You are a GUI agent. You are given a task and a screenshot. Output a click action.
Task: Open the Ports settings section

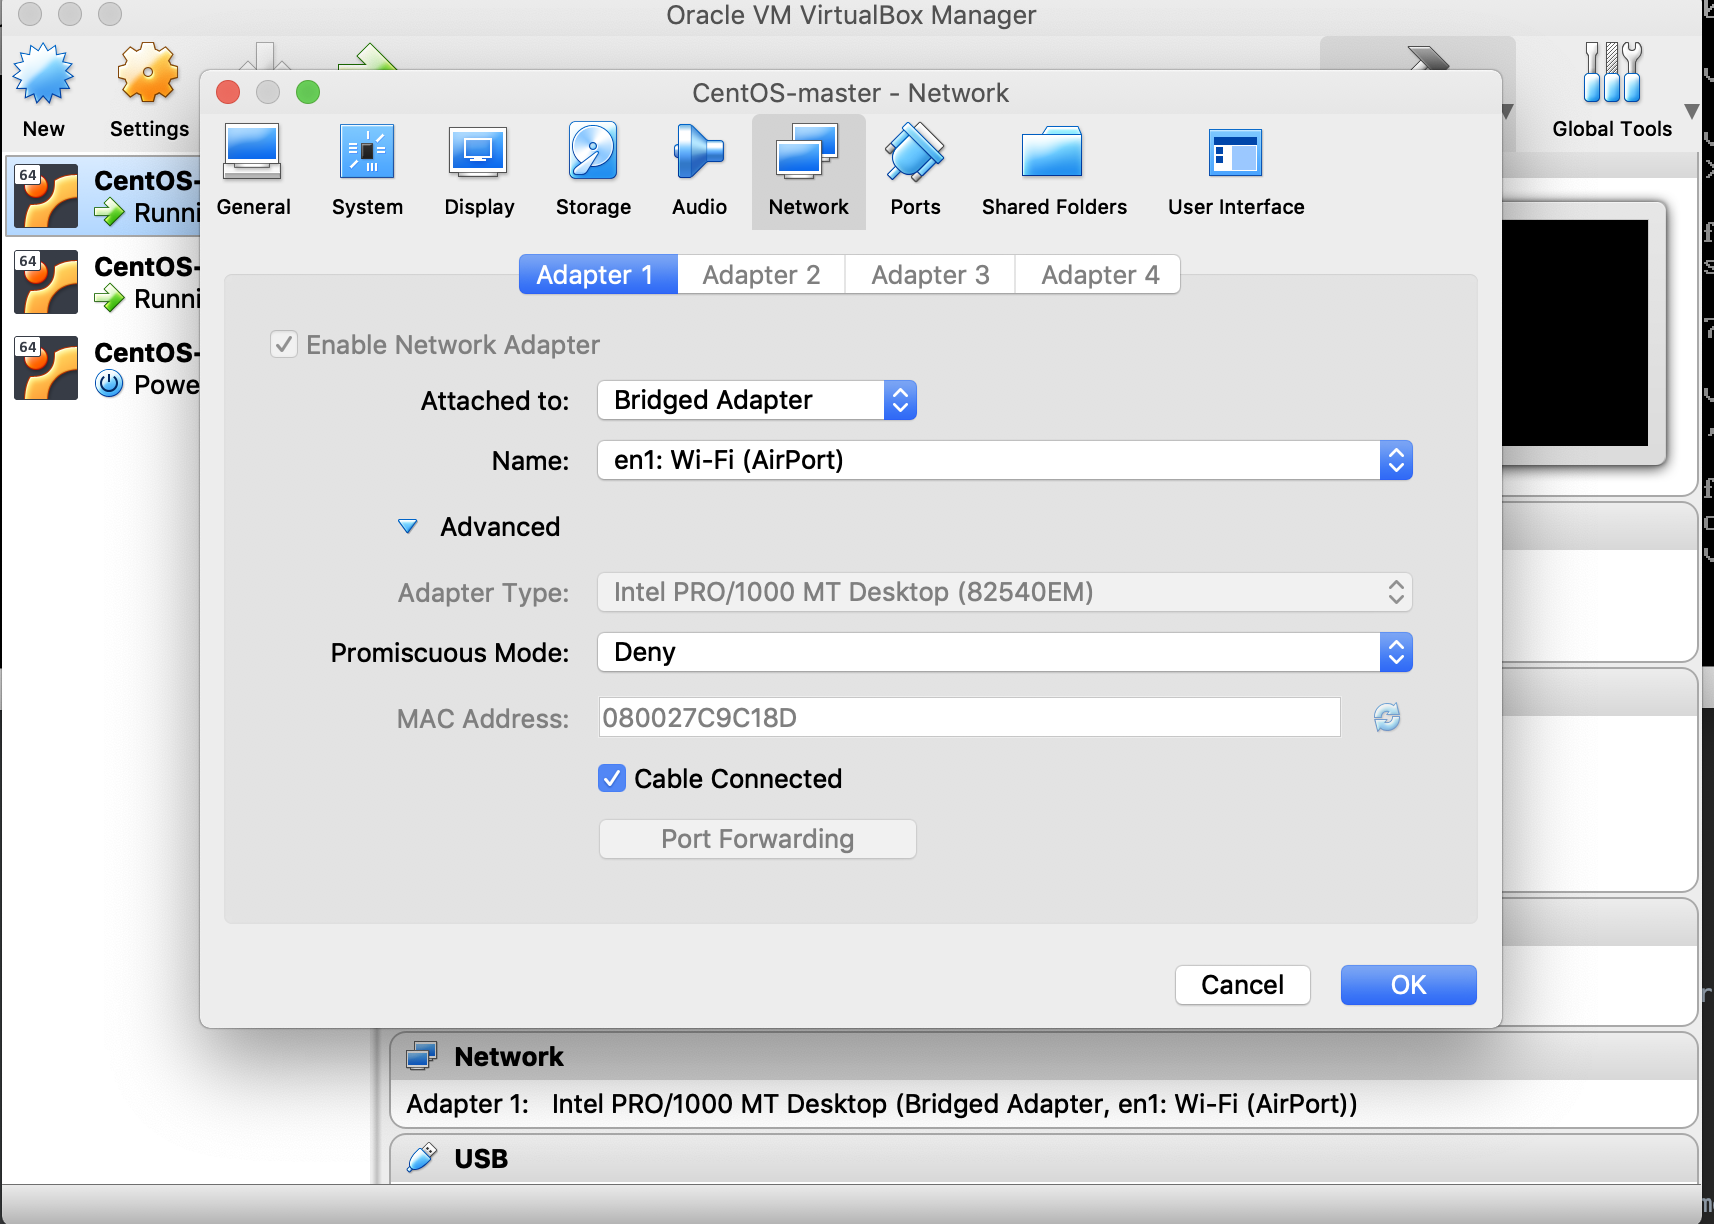tap(915, 171)
